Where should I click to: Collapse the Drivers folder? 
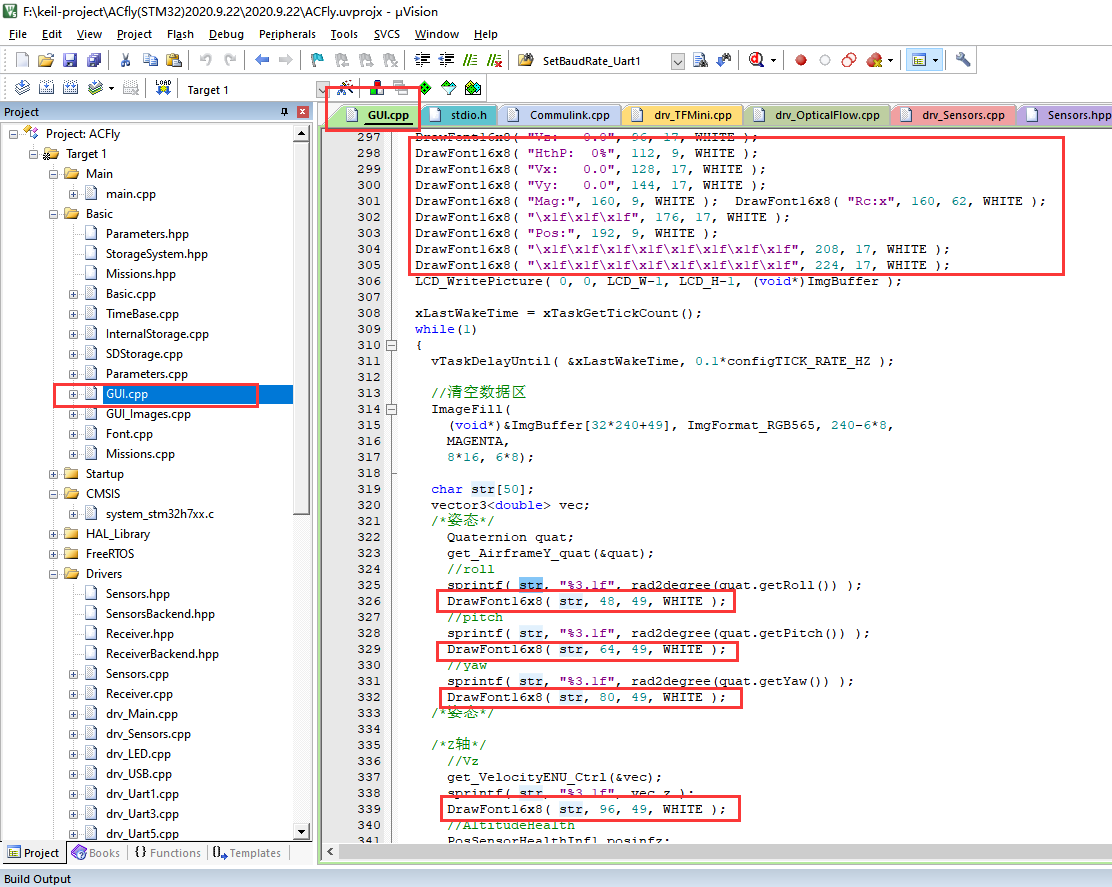pyautogui.click(x=53, y=574)
